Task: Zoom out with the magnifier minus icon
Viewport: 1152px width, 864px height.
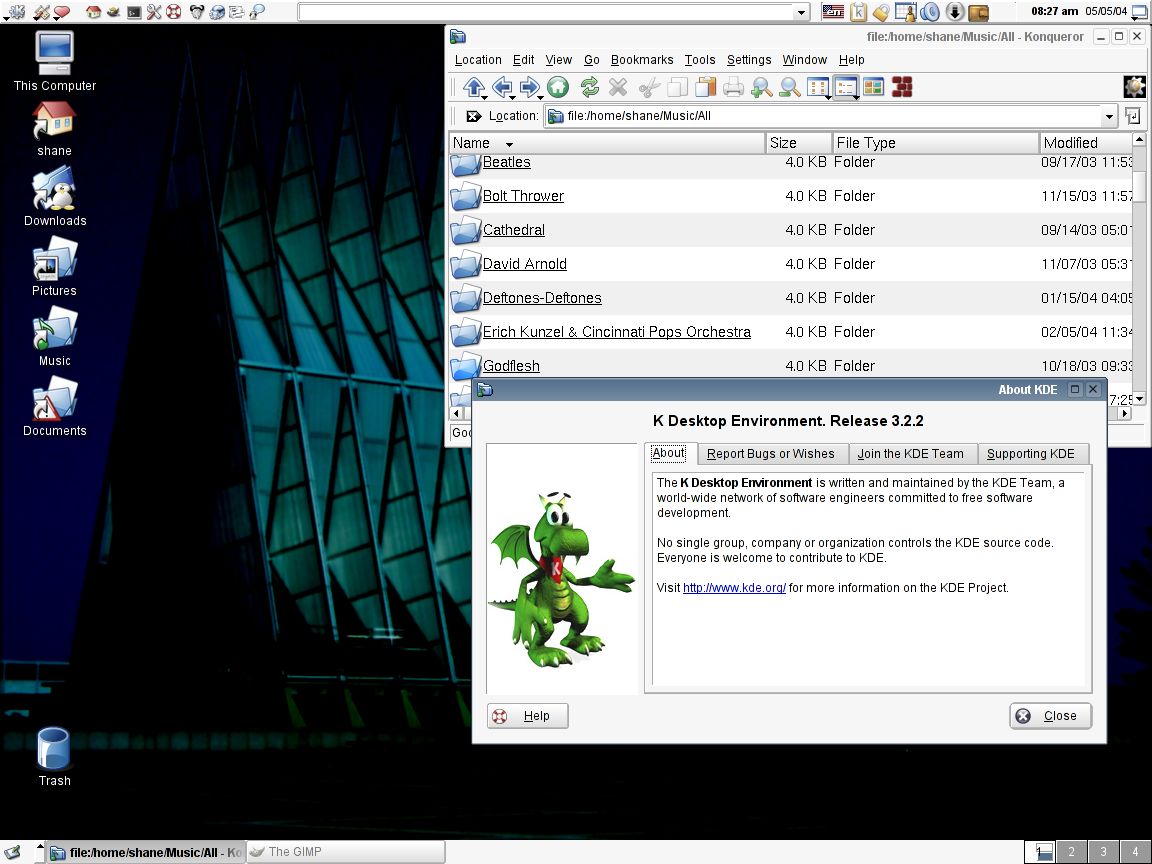Action: [x=790, y=87]
